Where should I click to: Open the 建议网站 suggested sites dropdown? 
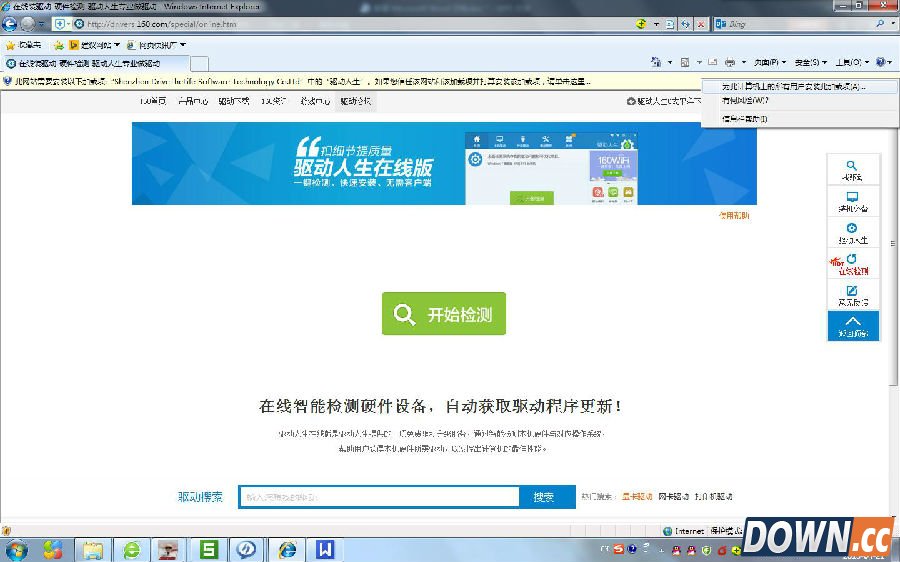[94, 45]
